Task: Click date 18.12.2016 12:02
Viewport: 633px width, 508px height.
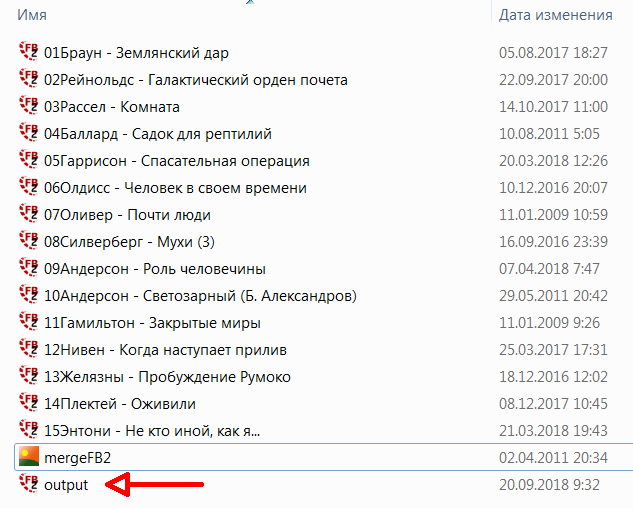Action: pos(553,378)
